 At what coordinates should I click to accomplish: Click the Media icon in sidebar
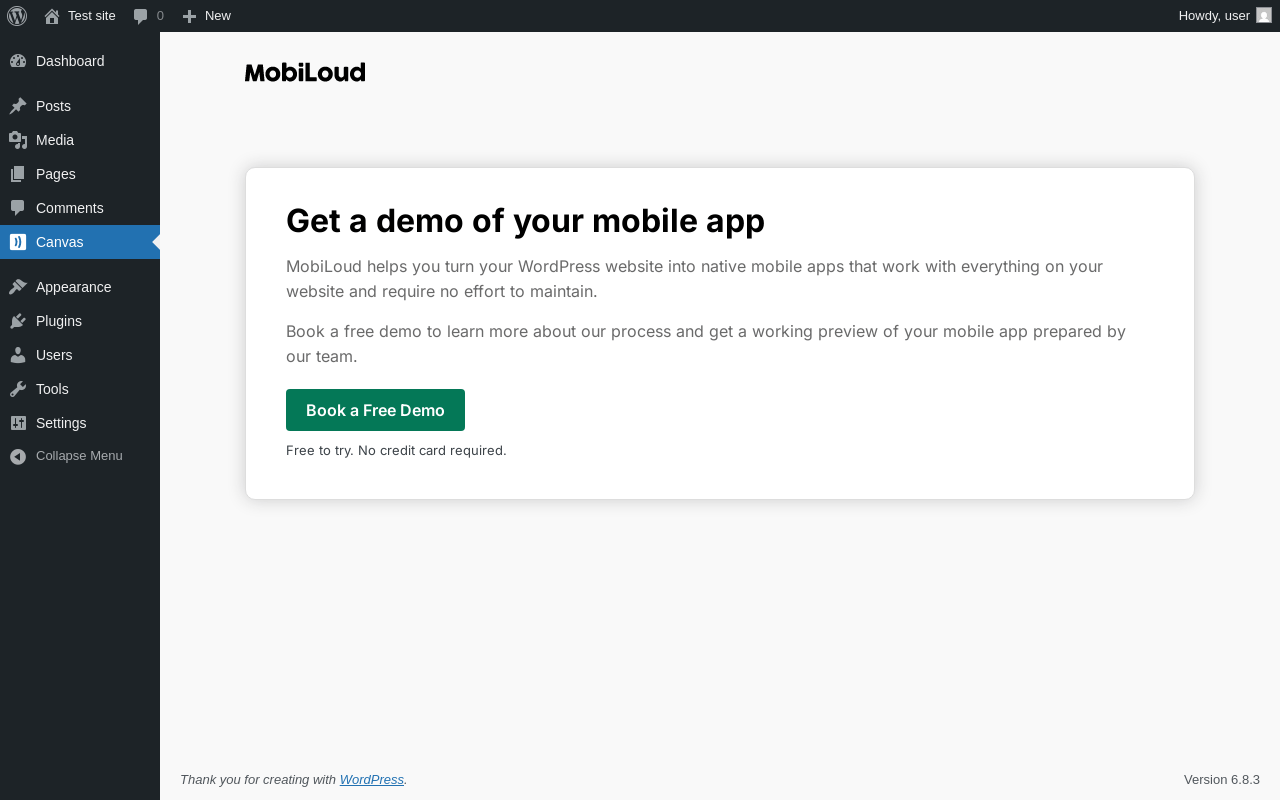18,140
